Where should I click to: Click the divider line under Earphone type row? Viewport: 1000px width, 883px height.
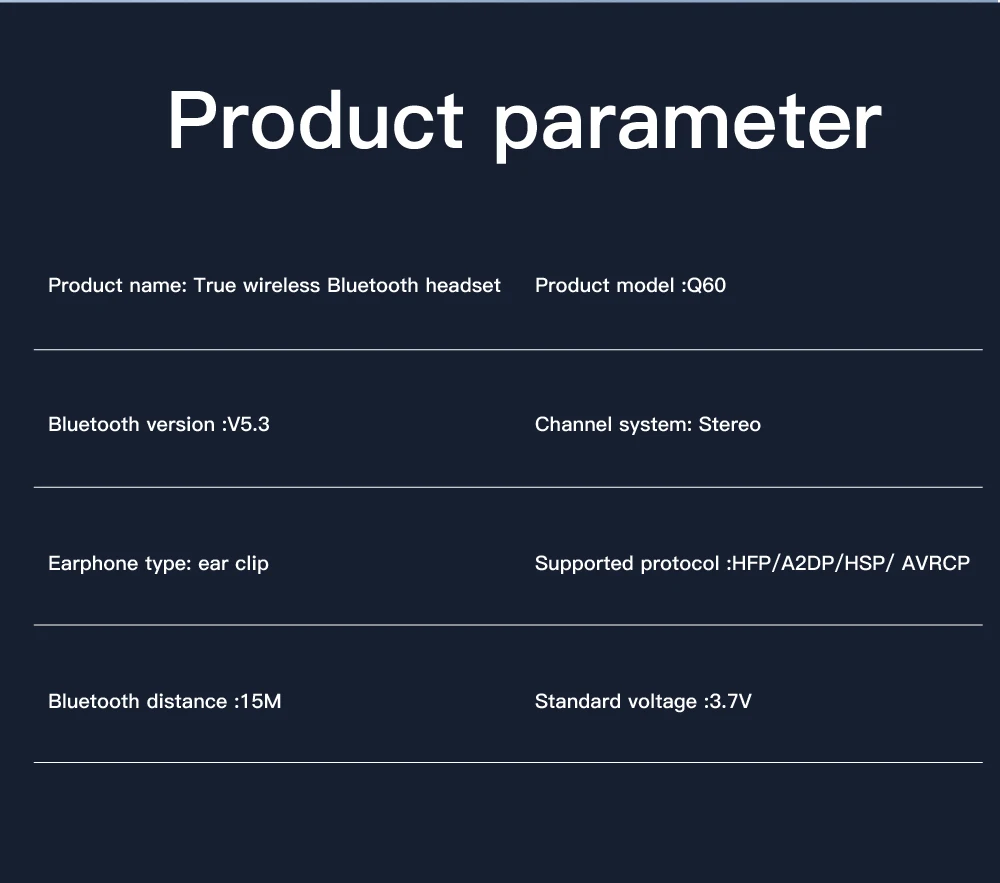click(x=508, y=625)
